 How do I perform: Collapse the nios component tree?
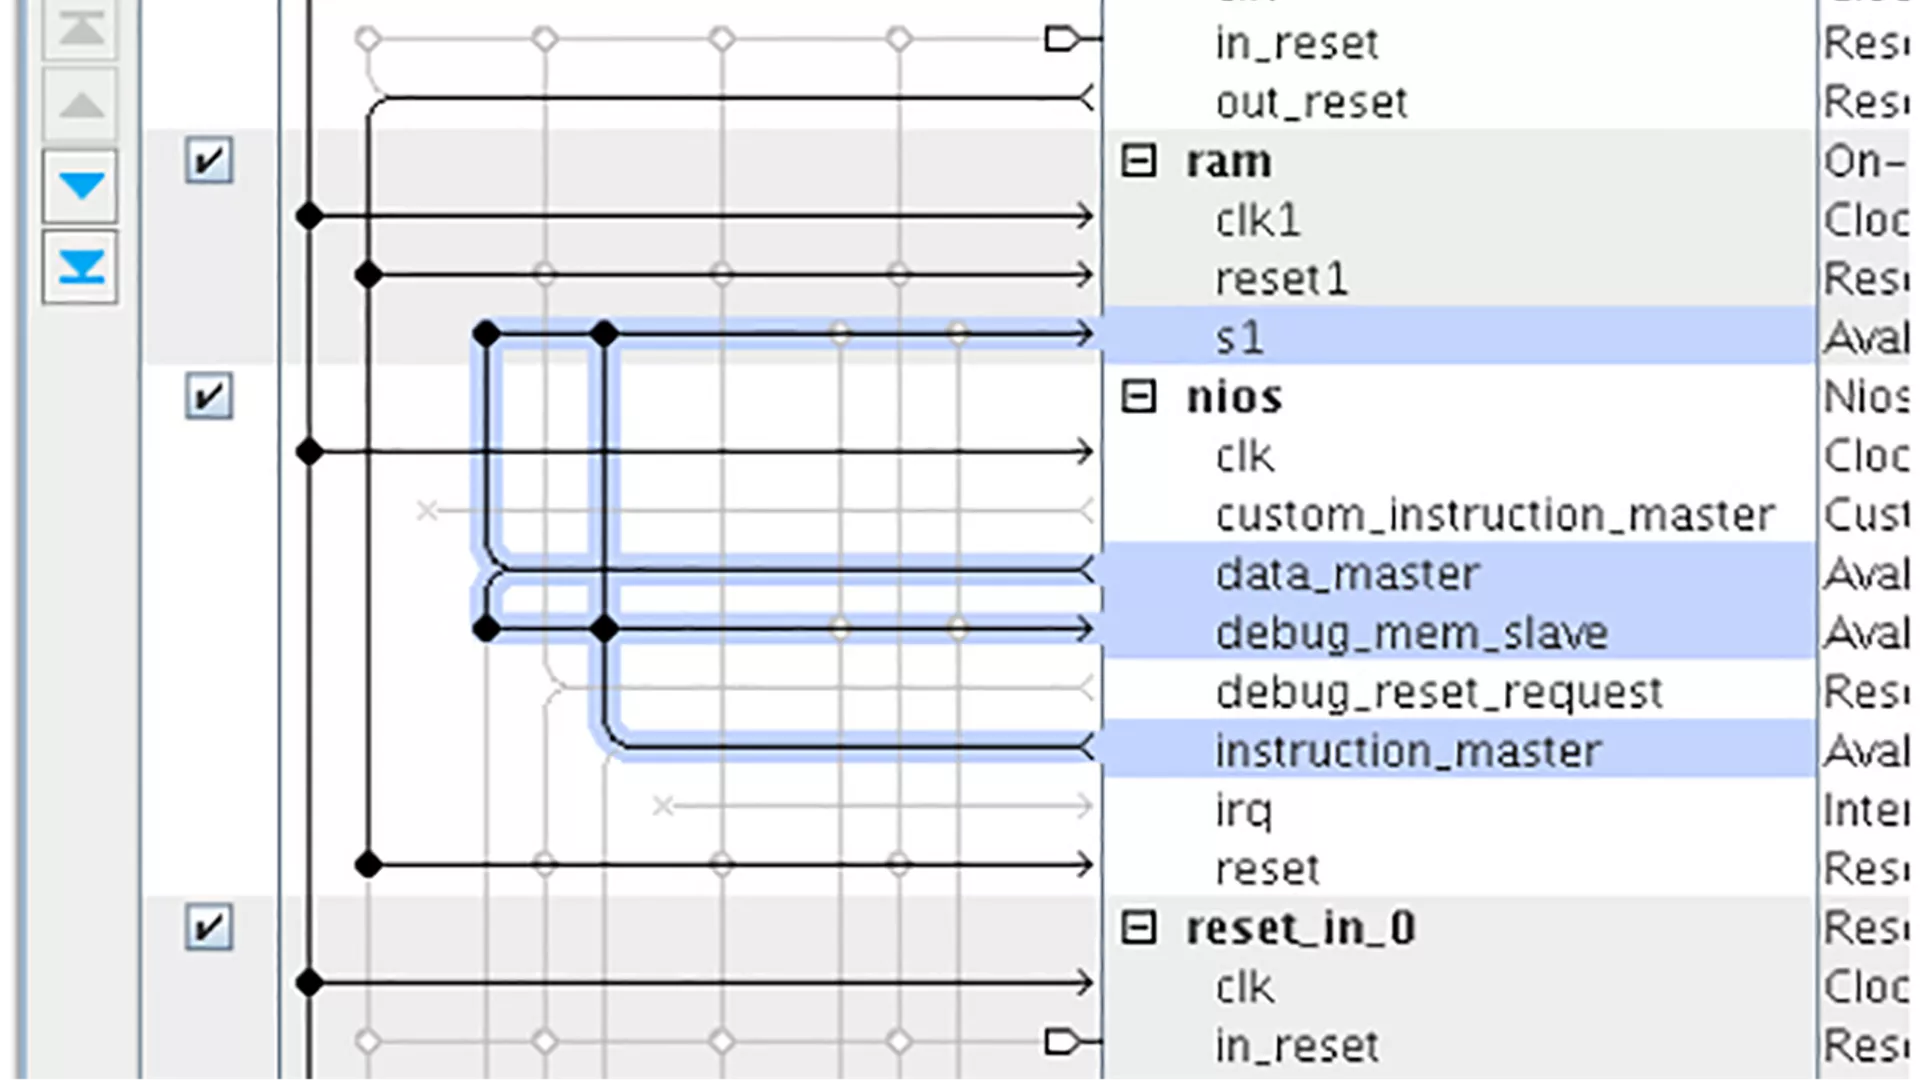pos(1138,397)
